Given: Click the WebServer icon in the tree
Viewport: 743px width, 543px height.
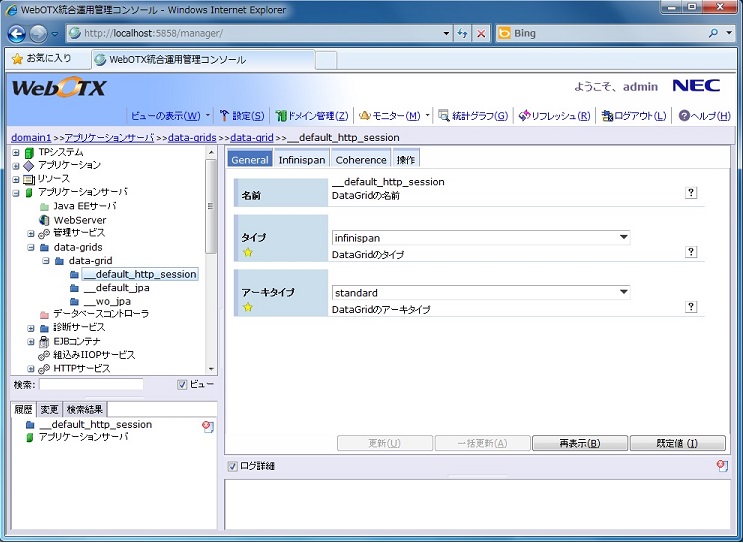Looking at the screenshot, I should (x=44, y=220).
